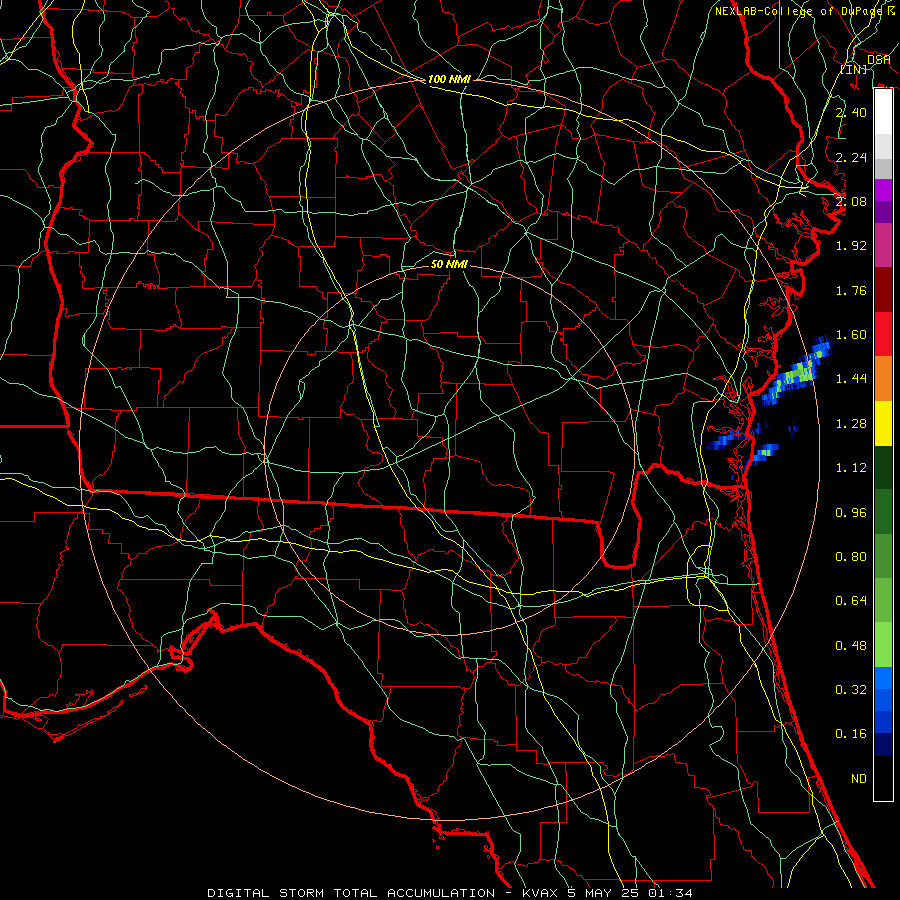Click the 2.08 legend value
Viewport: 900px width, 900px height.
tap(851, 201)
